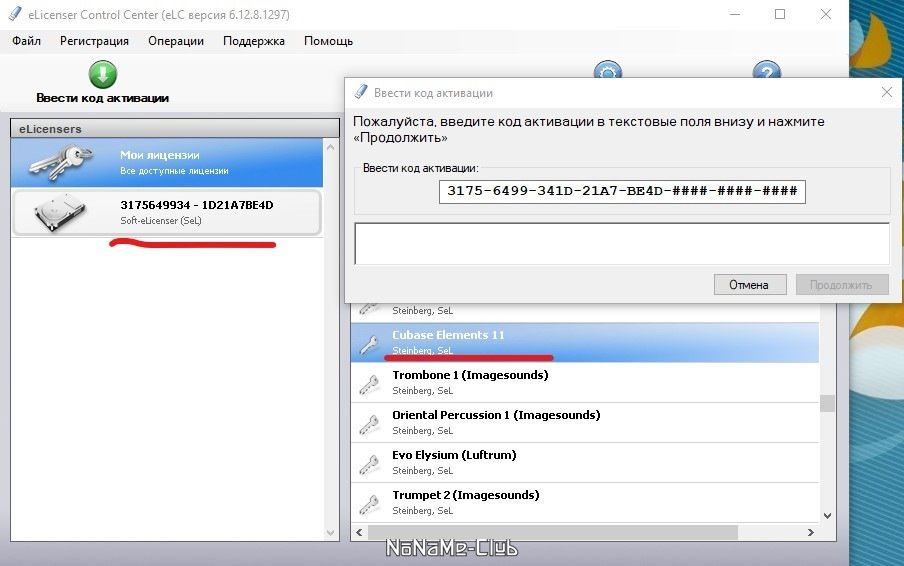This screenshot has height=566, width=904.
Task: Click the licenses list down scroll arrow
Action: 827,516
